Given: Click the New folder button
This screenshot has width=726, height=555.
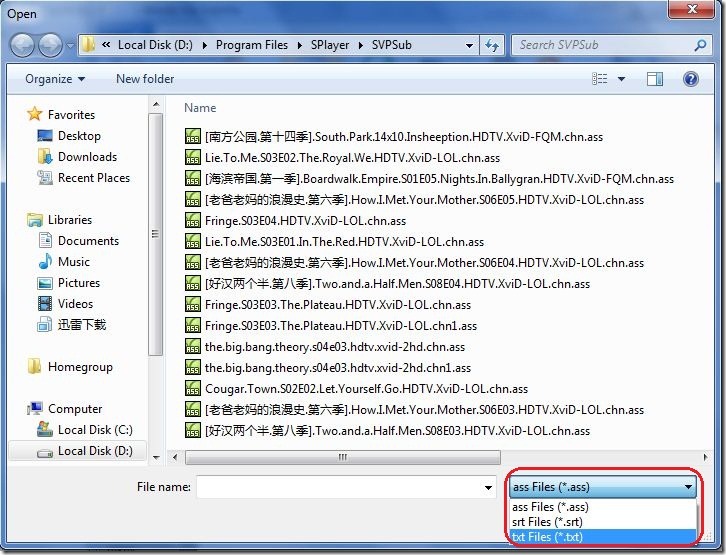Looking at the screenshot, I should coord(145,79).
